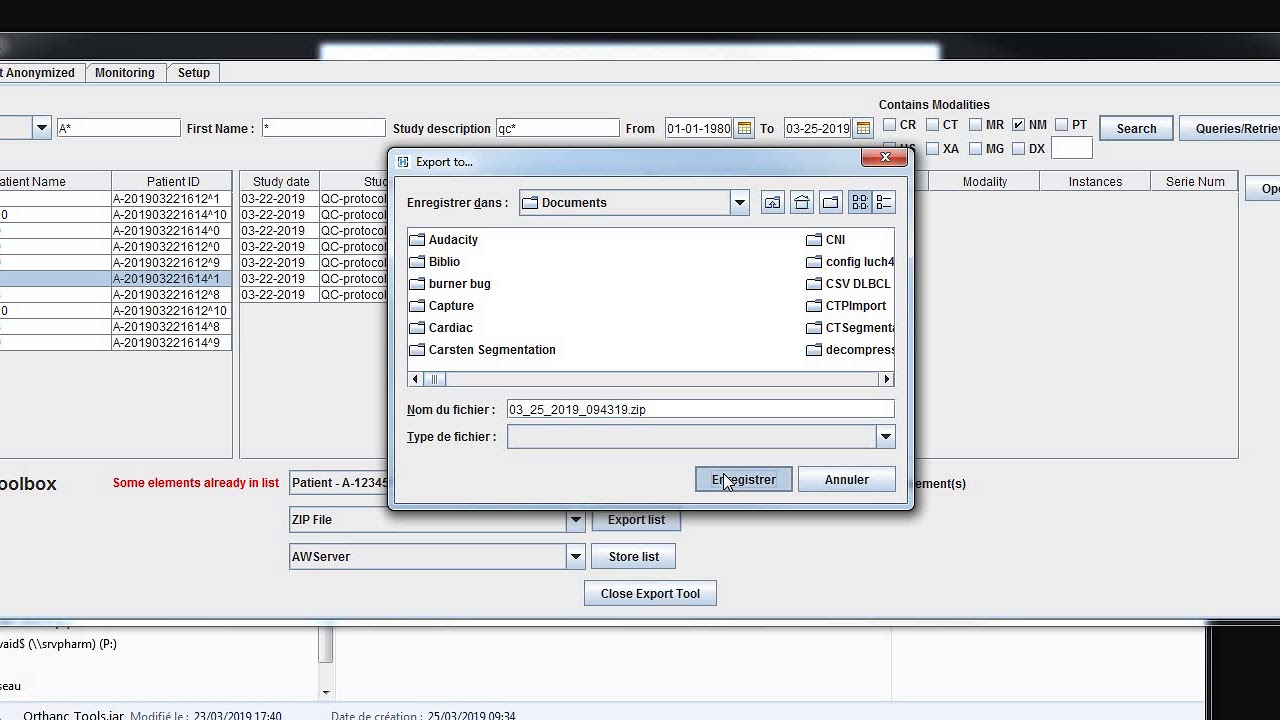Viewport: 1280px width, 720px height.
Task: Open the CNI folder
Action: click(x=826, y=240)
